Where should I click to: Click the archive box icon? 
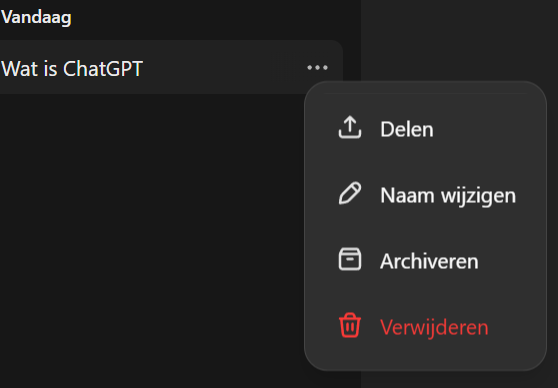point(349,259)
